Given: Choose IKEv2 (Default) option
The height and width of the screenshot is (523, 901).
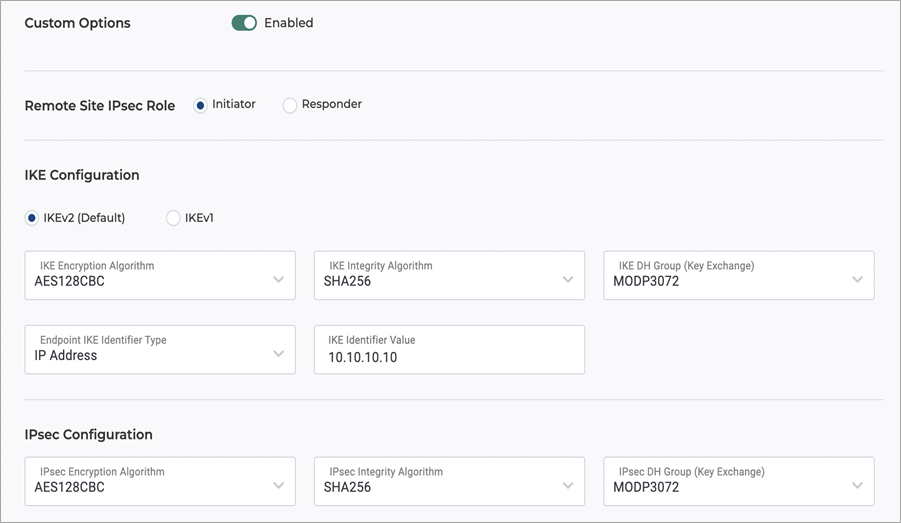Looking at the screenshot, I should 32,218.
